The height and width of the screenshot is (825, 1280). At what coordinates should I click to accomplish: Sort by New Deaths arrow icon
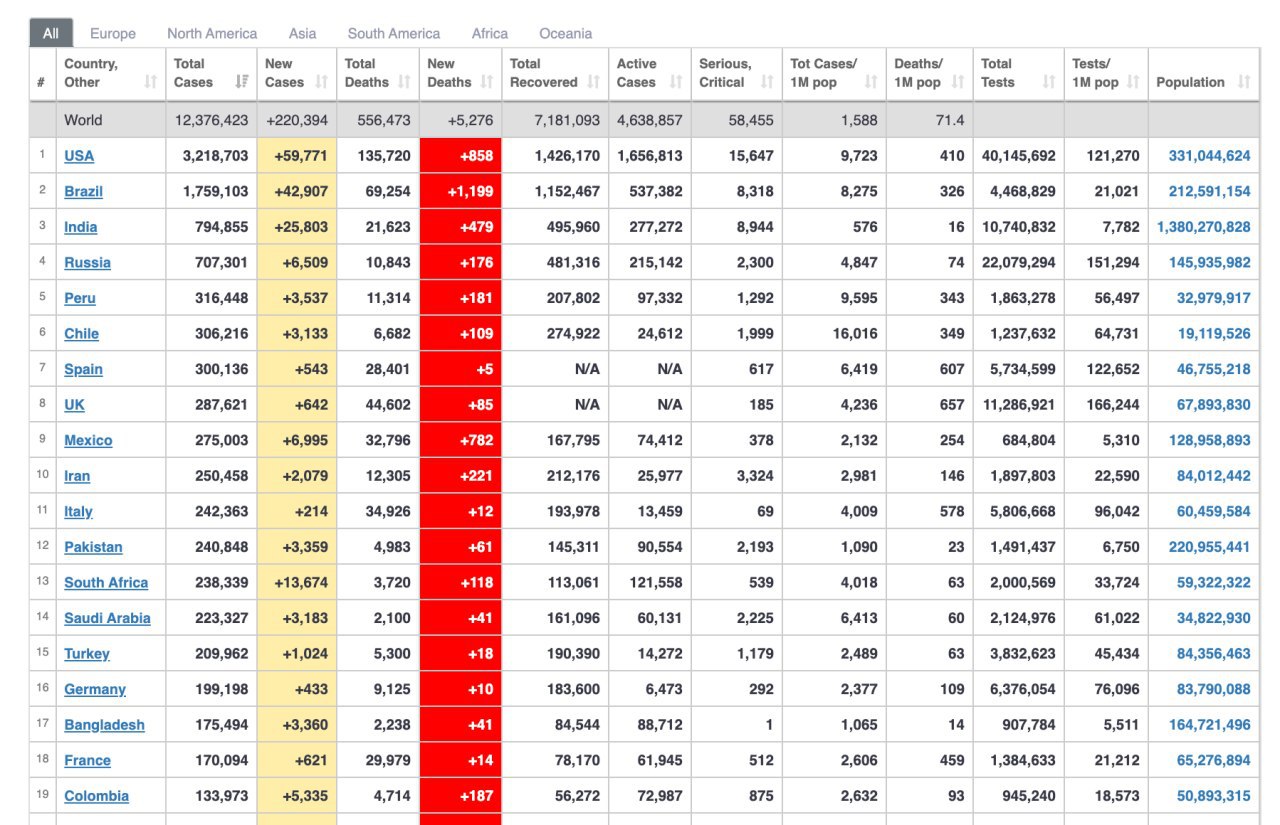click(x=487, y=82)
